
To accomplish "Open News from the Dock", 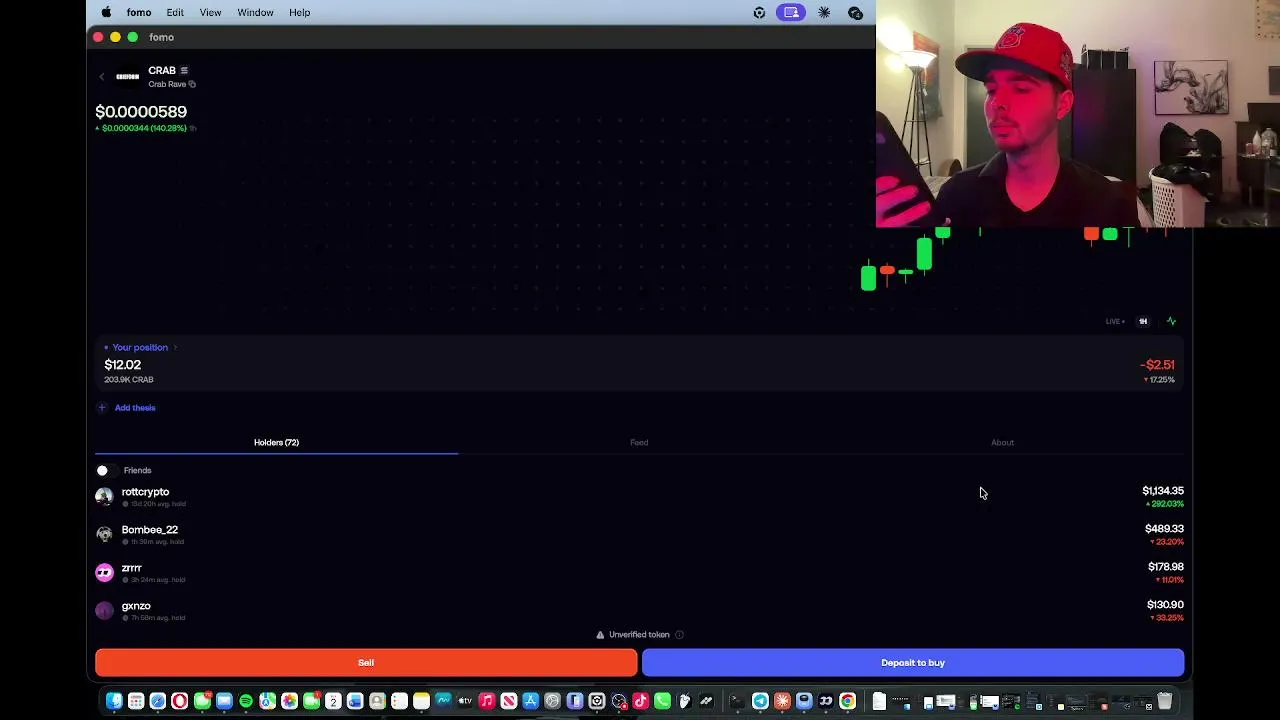I will (x=509, y=701).
